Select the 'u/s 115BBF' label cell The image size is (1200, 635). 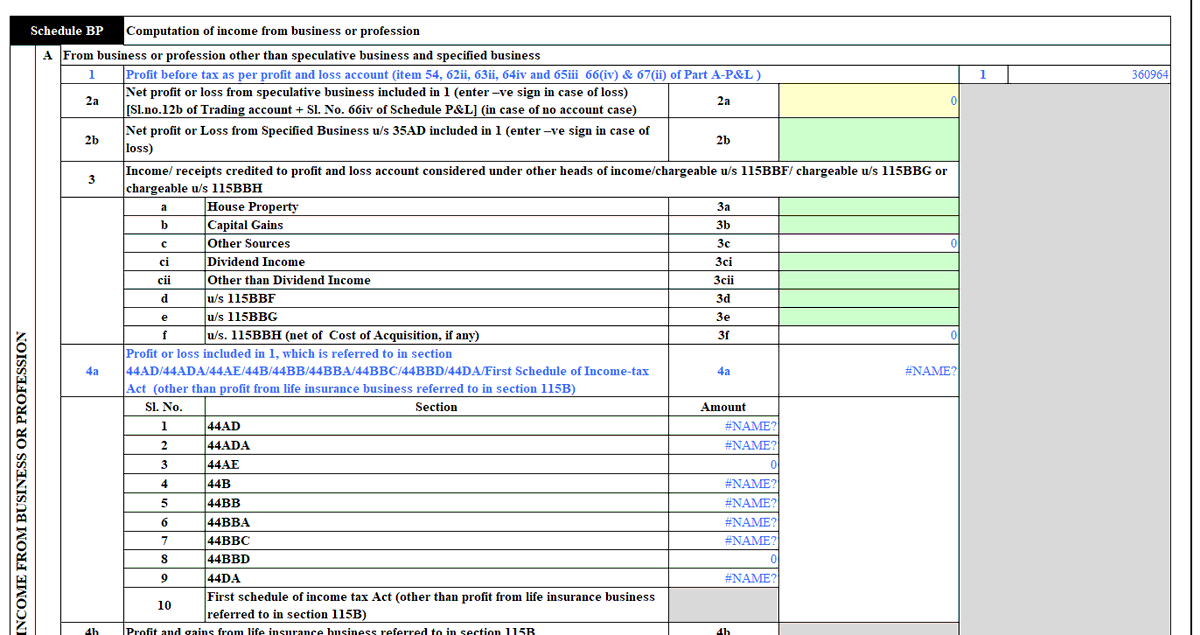(436, 298)
